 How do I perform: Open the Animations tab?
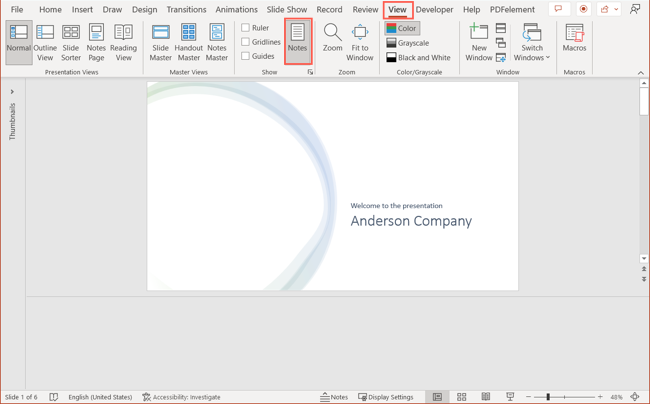(236, 9)
